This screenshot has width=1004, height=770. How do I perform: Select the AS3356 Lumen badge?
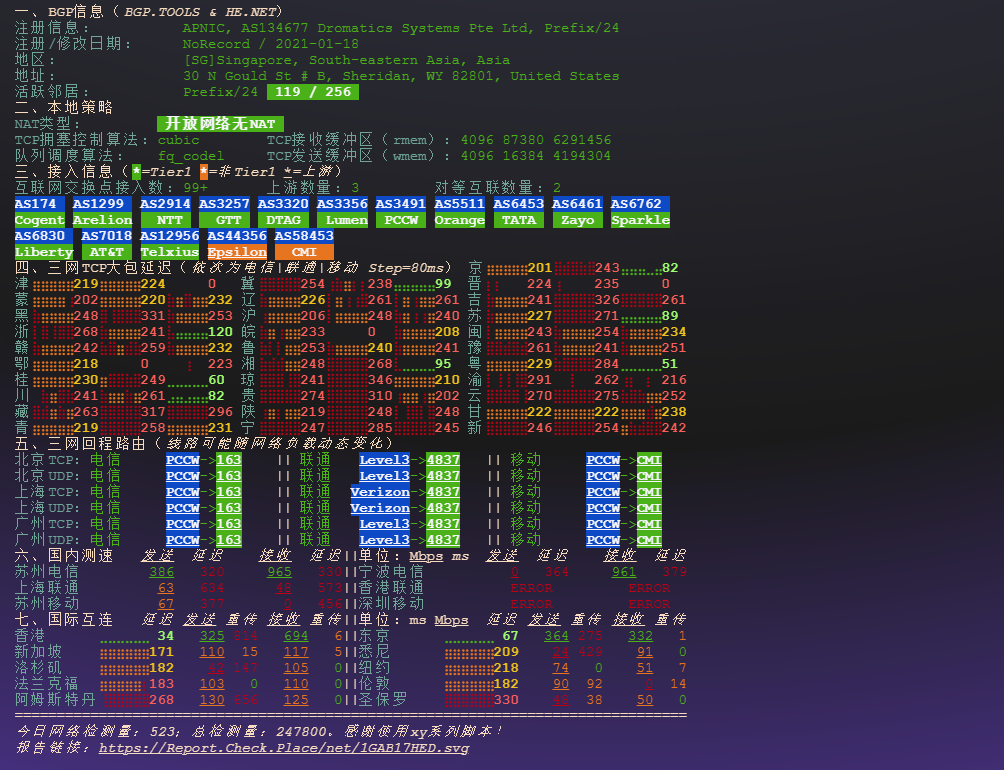pos(343,212)
